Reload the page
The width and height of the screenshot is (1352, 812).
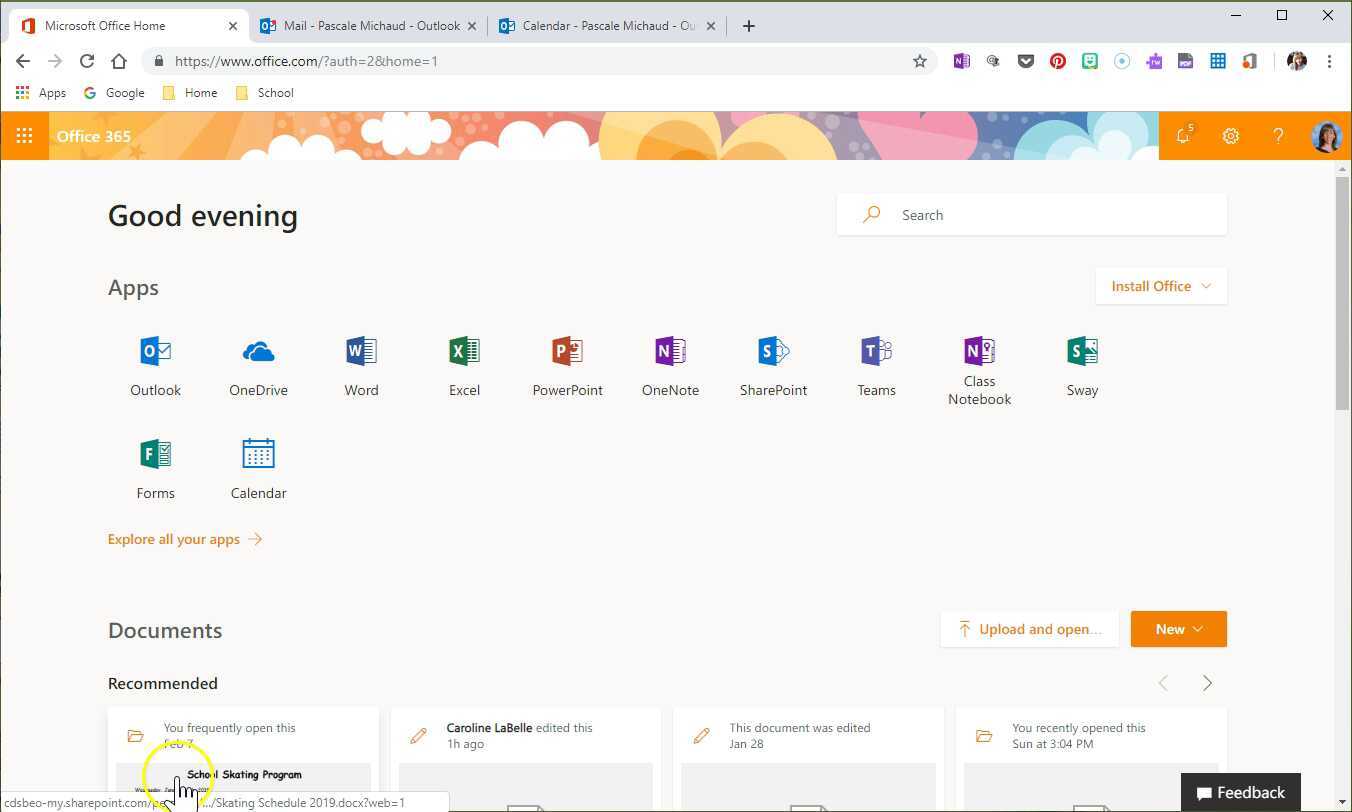click(x=87, y=61)
